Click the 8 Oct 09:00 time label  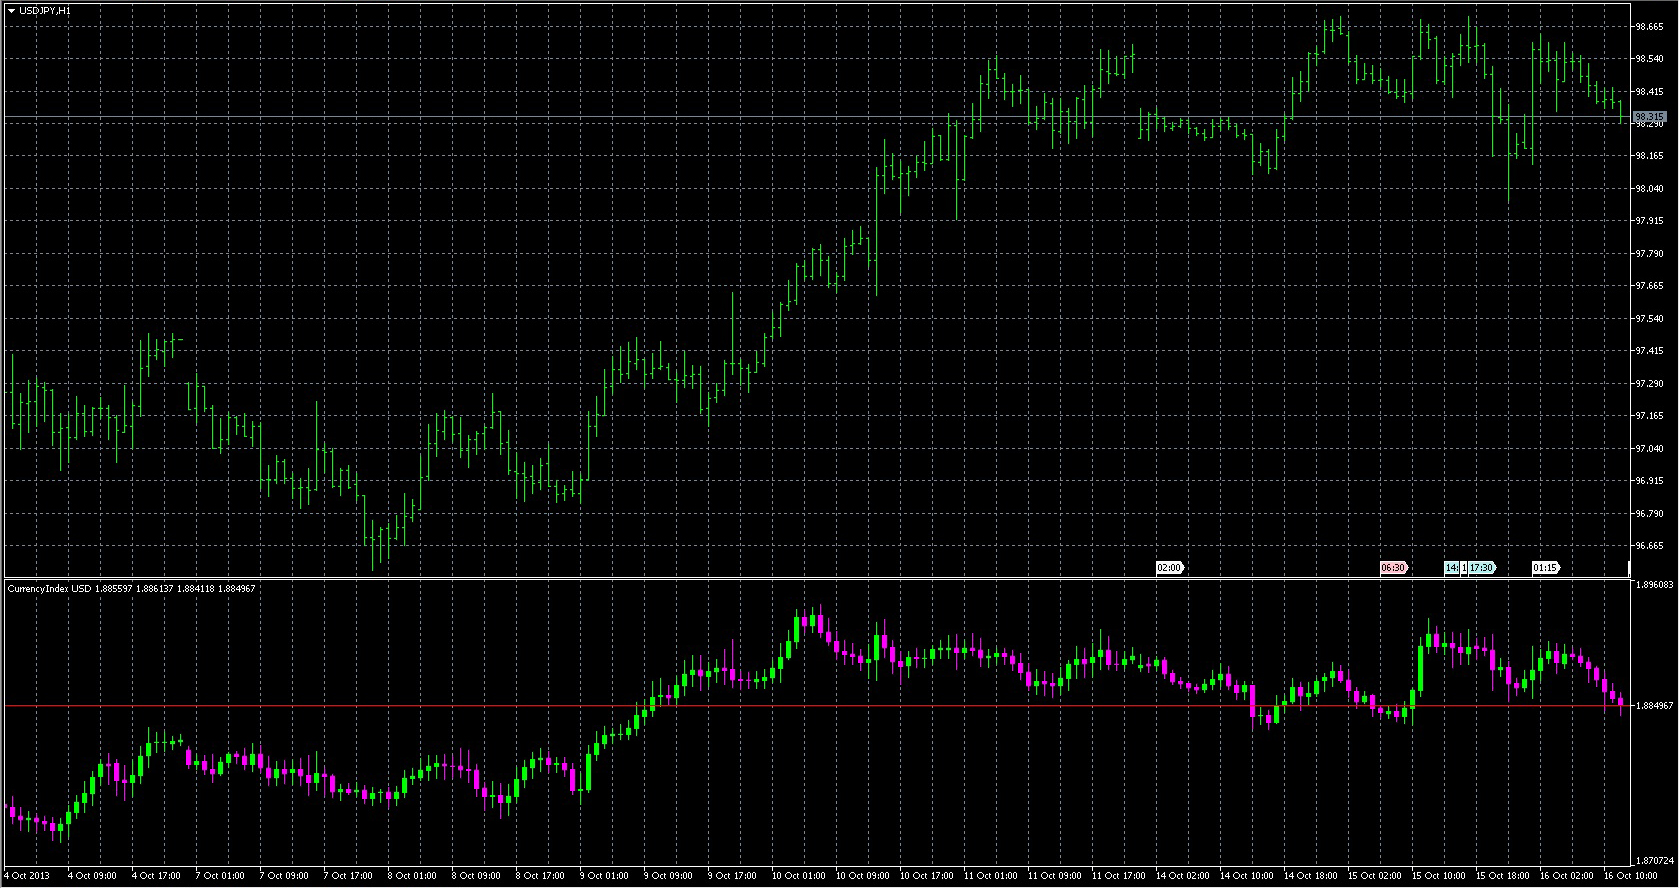[x=476, y=876]
